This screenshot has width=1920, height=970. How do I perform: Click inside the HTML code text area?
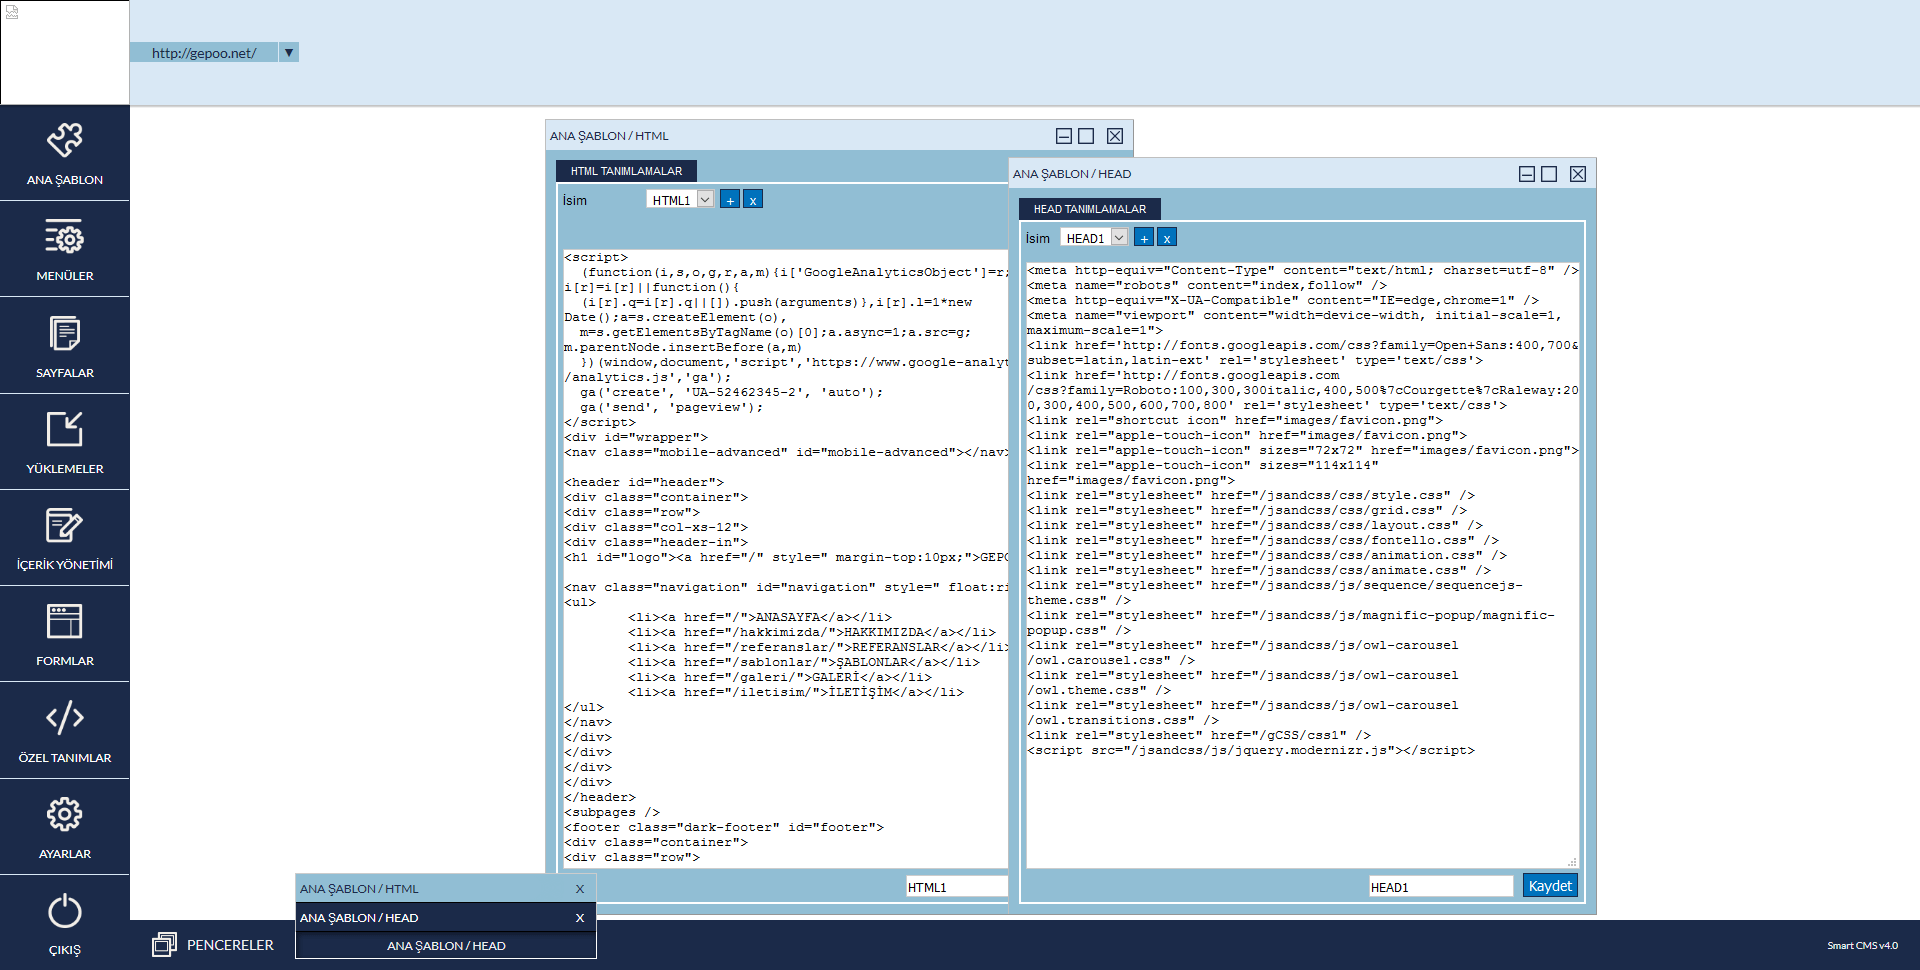click(786, 557)
